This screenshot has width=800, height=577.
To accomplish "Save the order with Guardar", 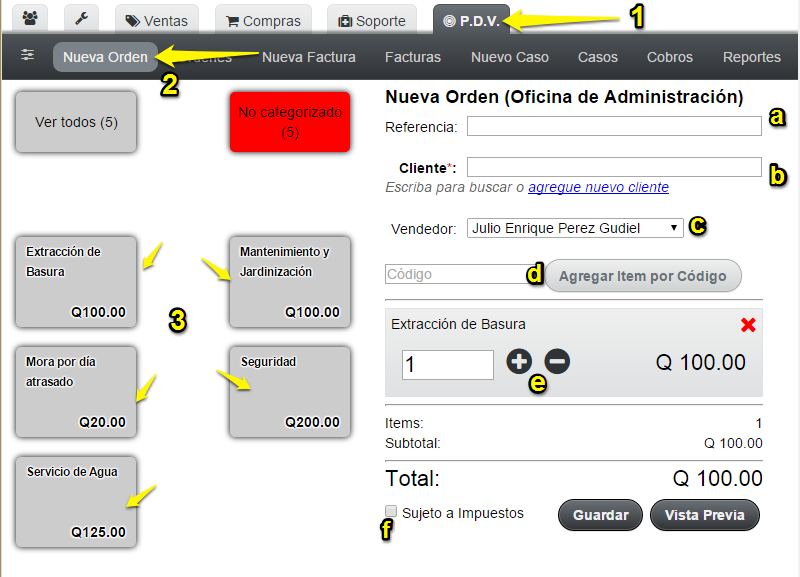I will click(601, 515).
